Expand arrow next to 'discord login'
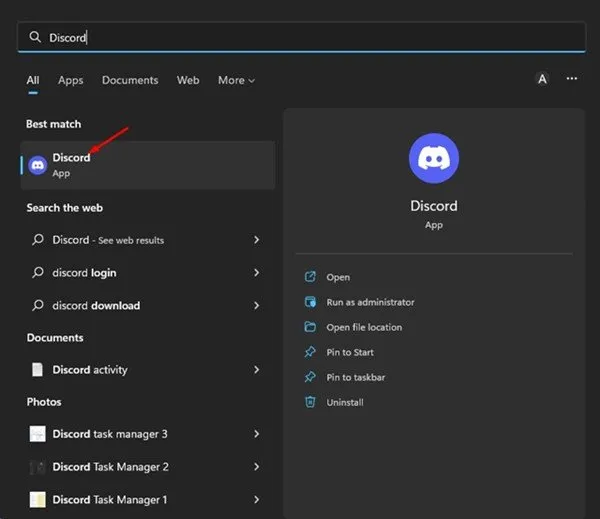Screen dimensions: 600x519 [x=256, y=273]
